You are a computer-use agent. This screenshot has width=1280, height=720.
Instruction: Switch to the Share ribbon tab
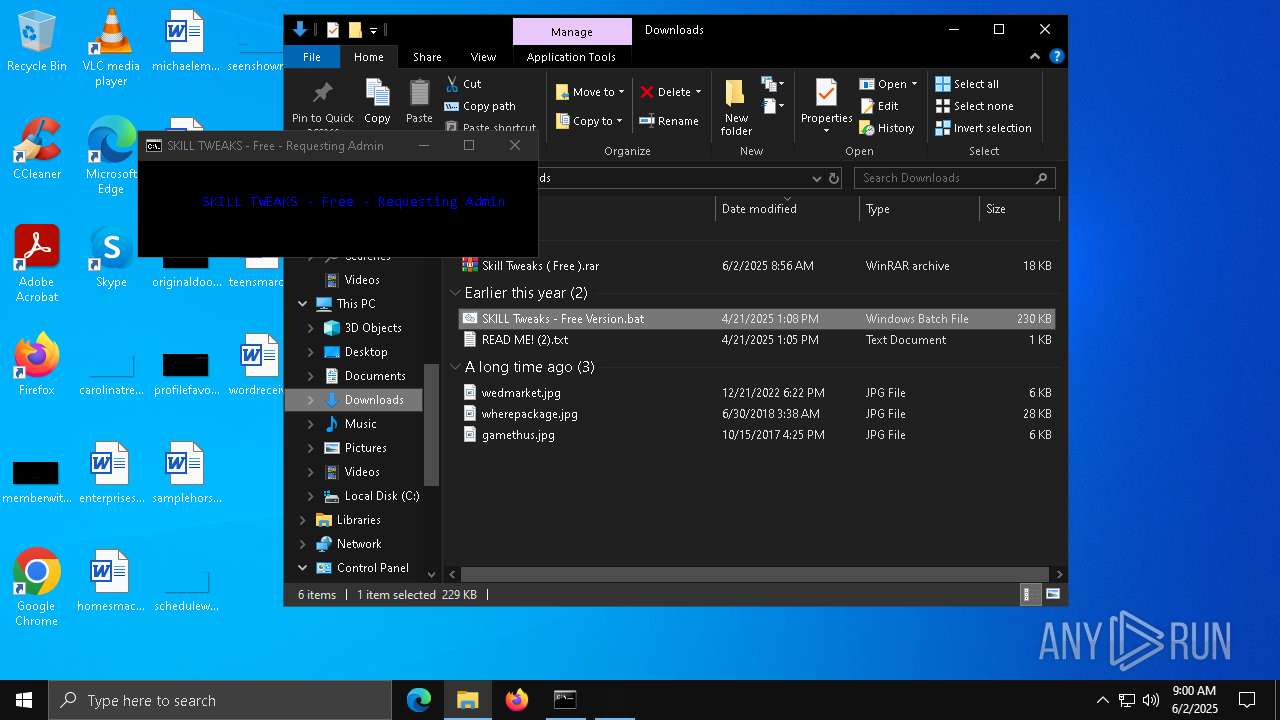point(427,57)
